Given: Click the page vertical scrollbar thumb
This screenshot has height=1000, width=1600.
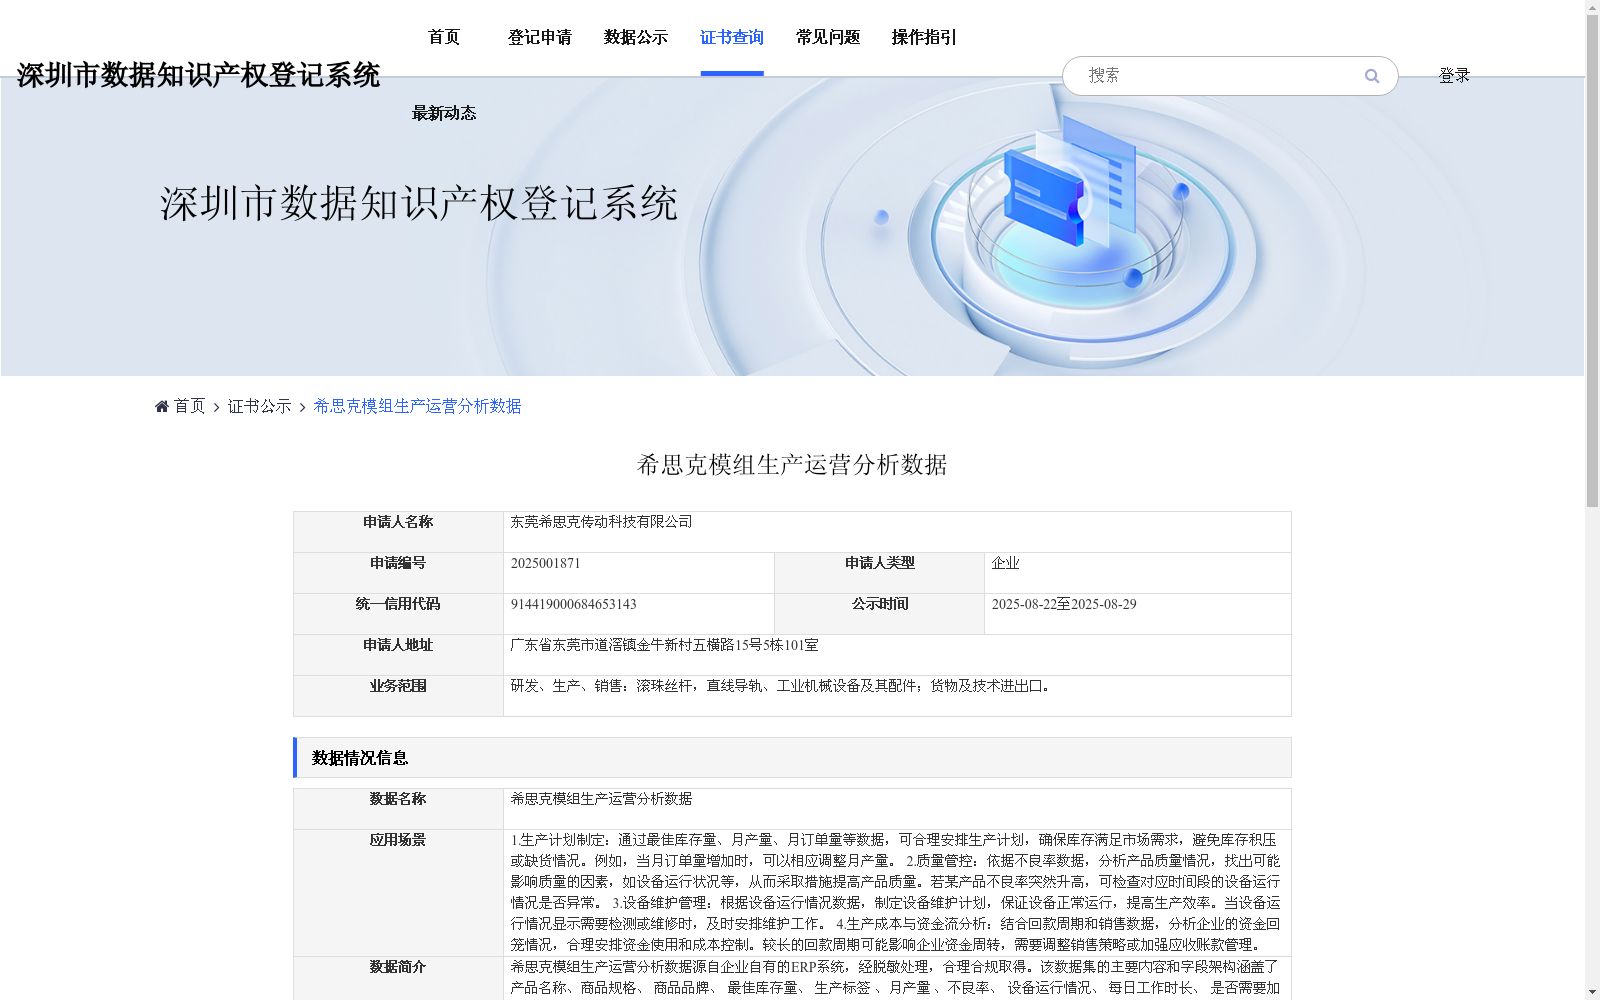Looking at the screenshot, I should (x=1592, y=260).
